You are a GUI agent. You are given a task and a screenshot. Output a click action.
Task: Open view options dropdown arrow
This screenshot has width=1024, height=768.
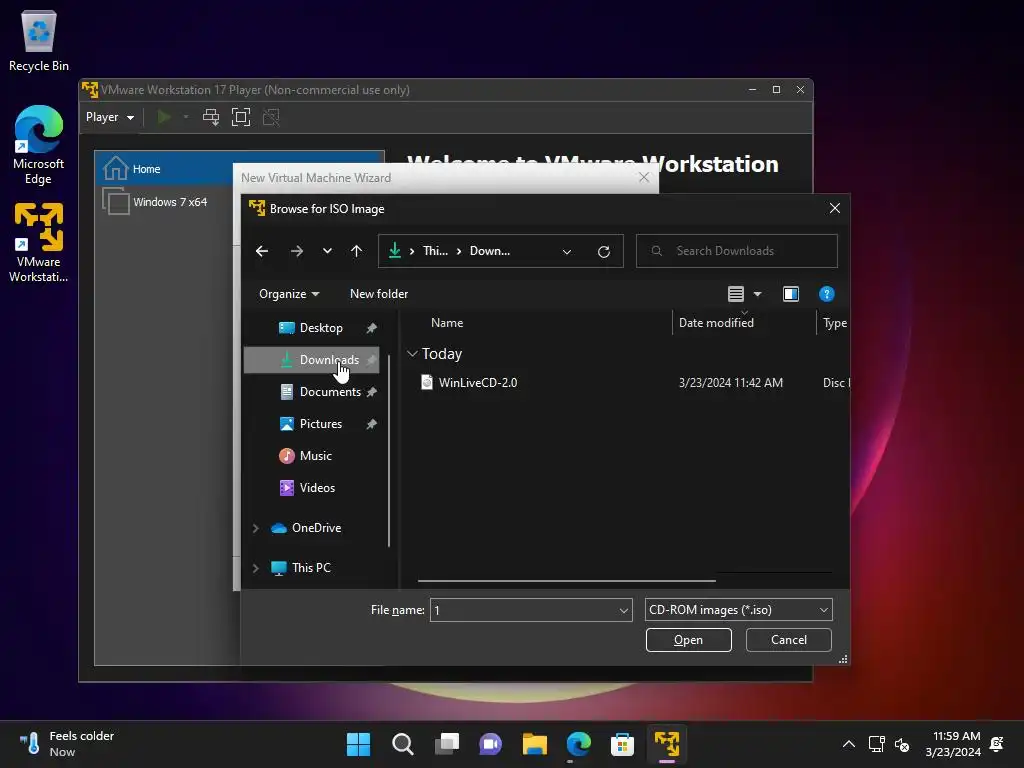click(758, 294)
